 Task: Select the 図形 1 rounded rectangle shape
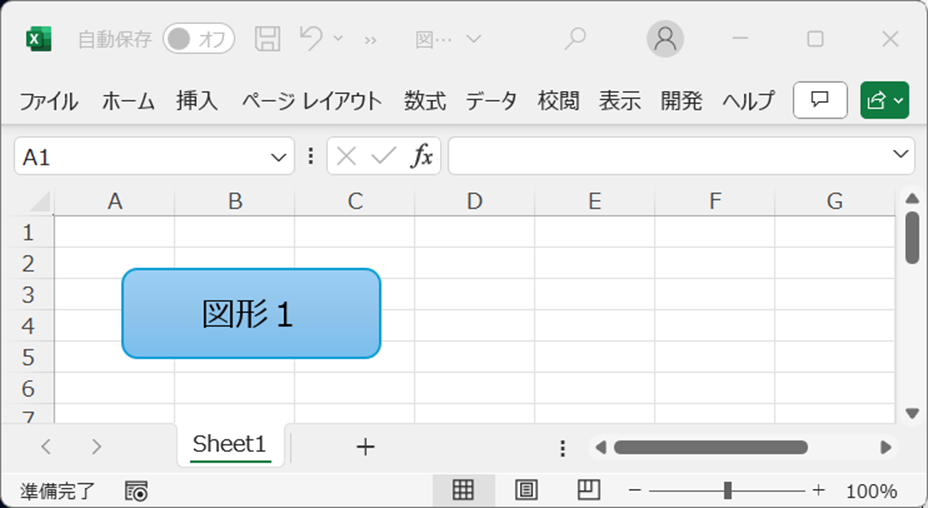251,313
